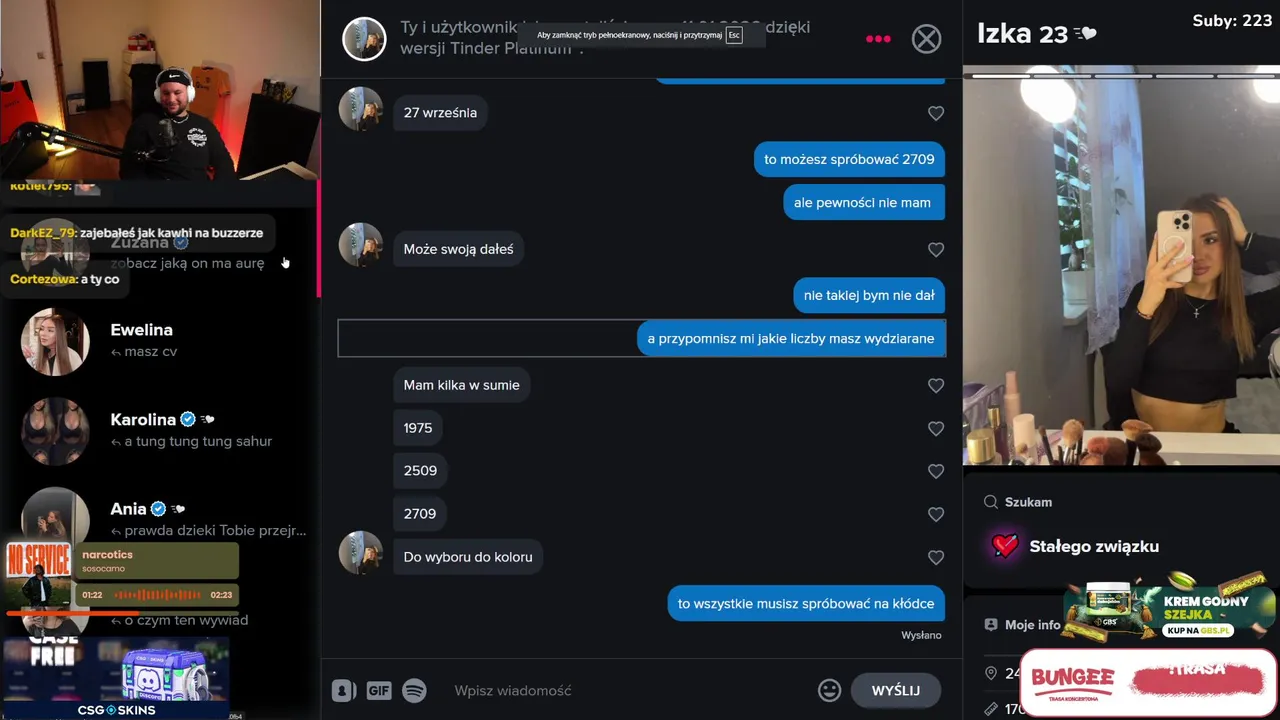Like the 'Może swoją dałeś' message

(936, 250)
